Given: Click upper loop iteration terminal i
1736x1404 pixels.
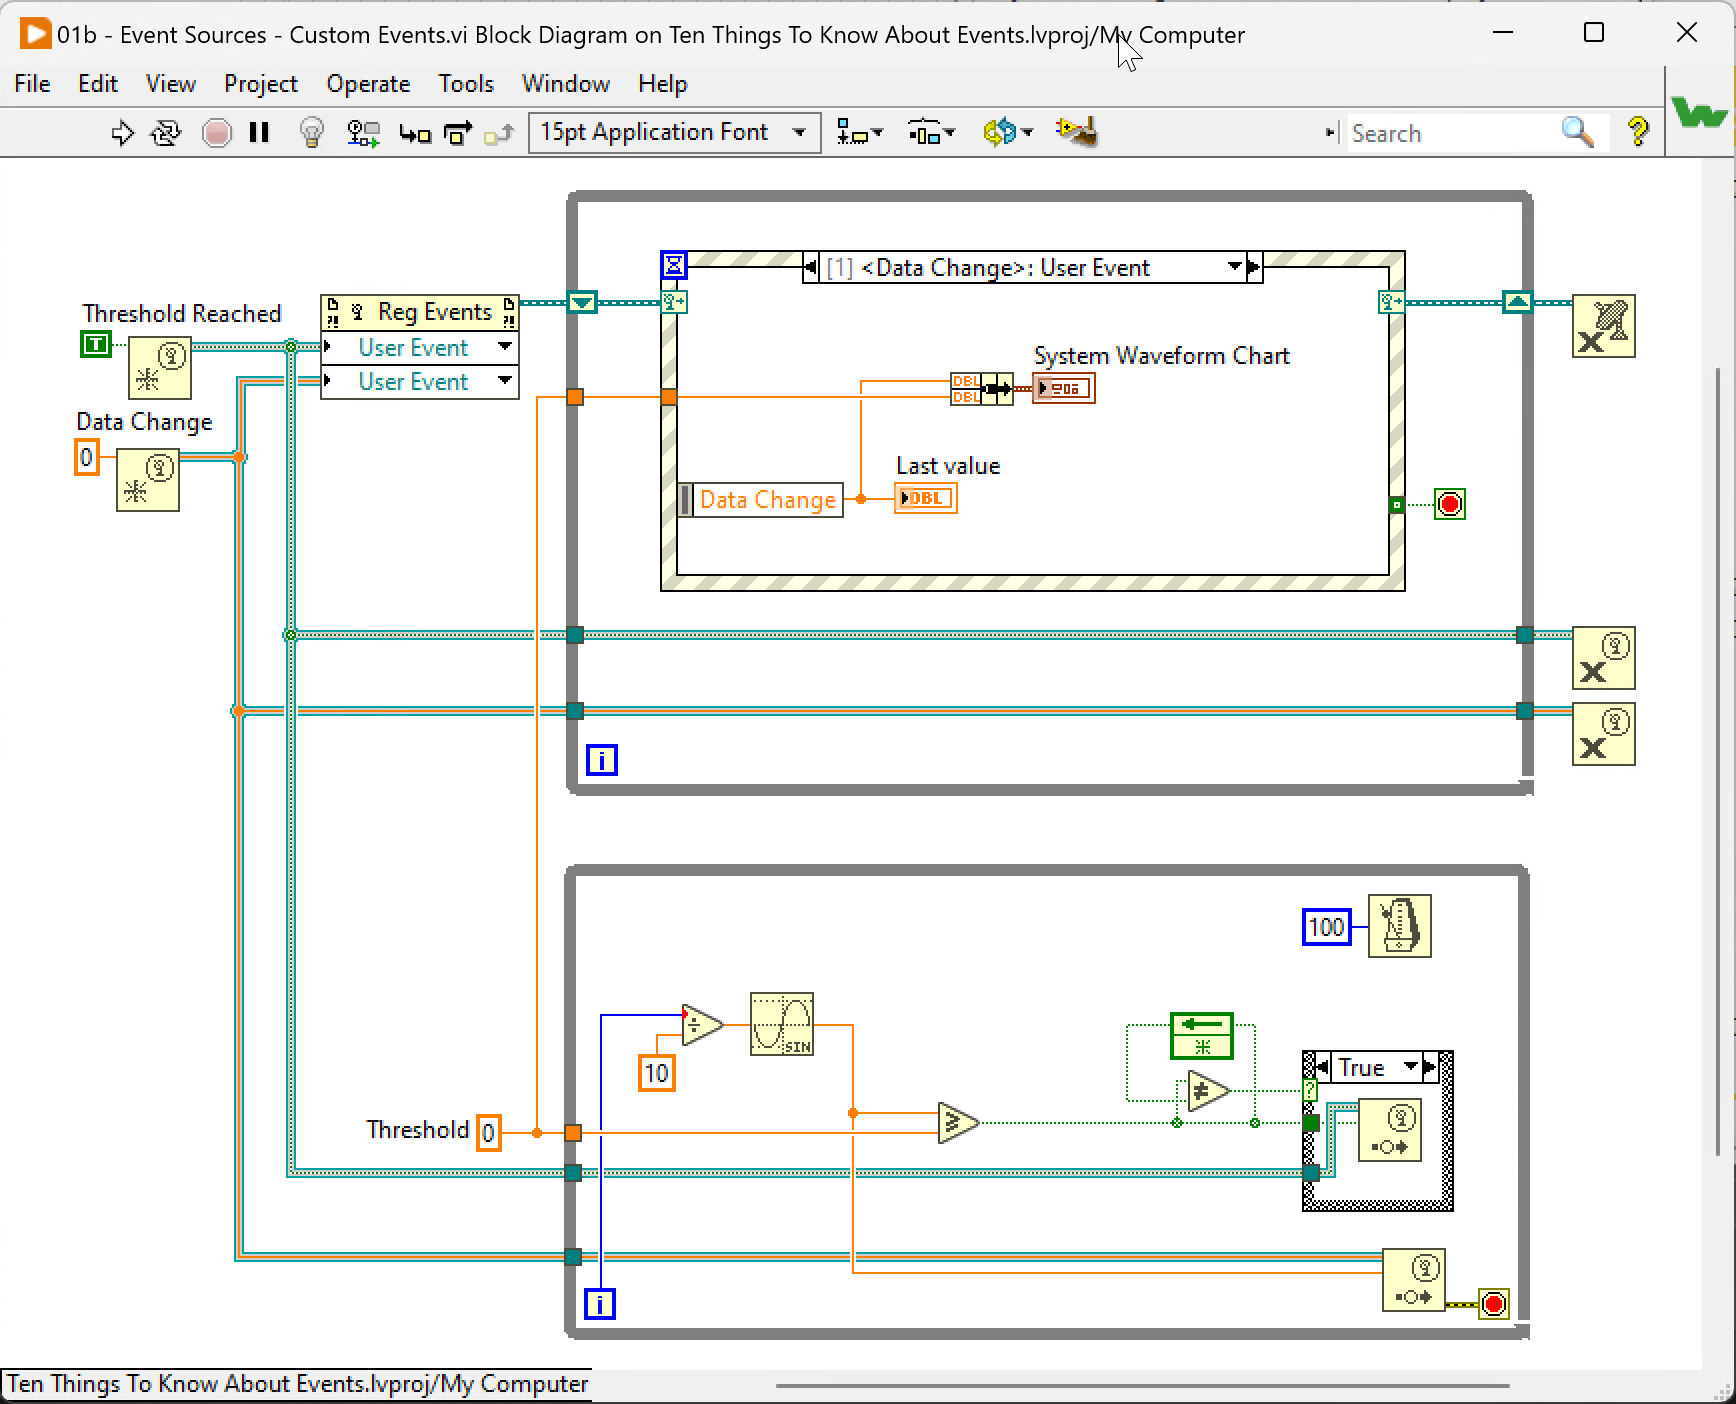Looking at the screenshot, I should [x=602, y=760].
